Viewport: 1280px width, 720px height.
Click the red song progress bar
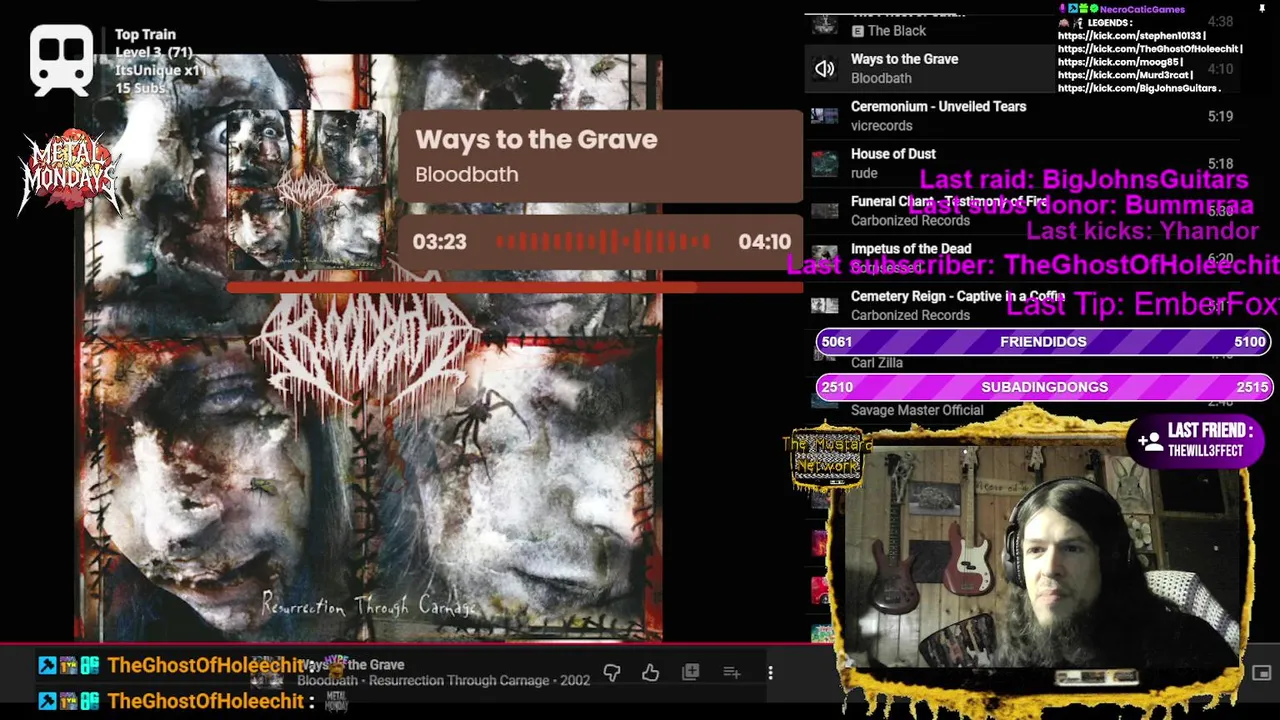pyautogui.click(x=515, y=287)
